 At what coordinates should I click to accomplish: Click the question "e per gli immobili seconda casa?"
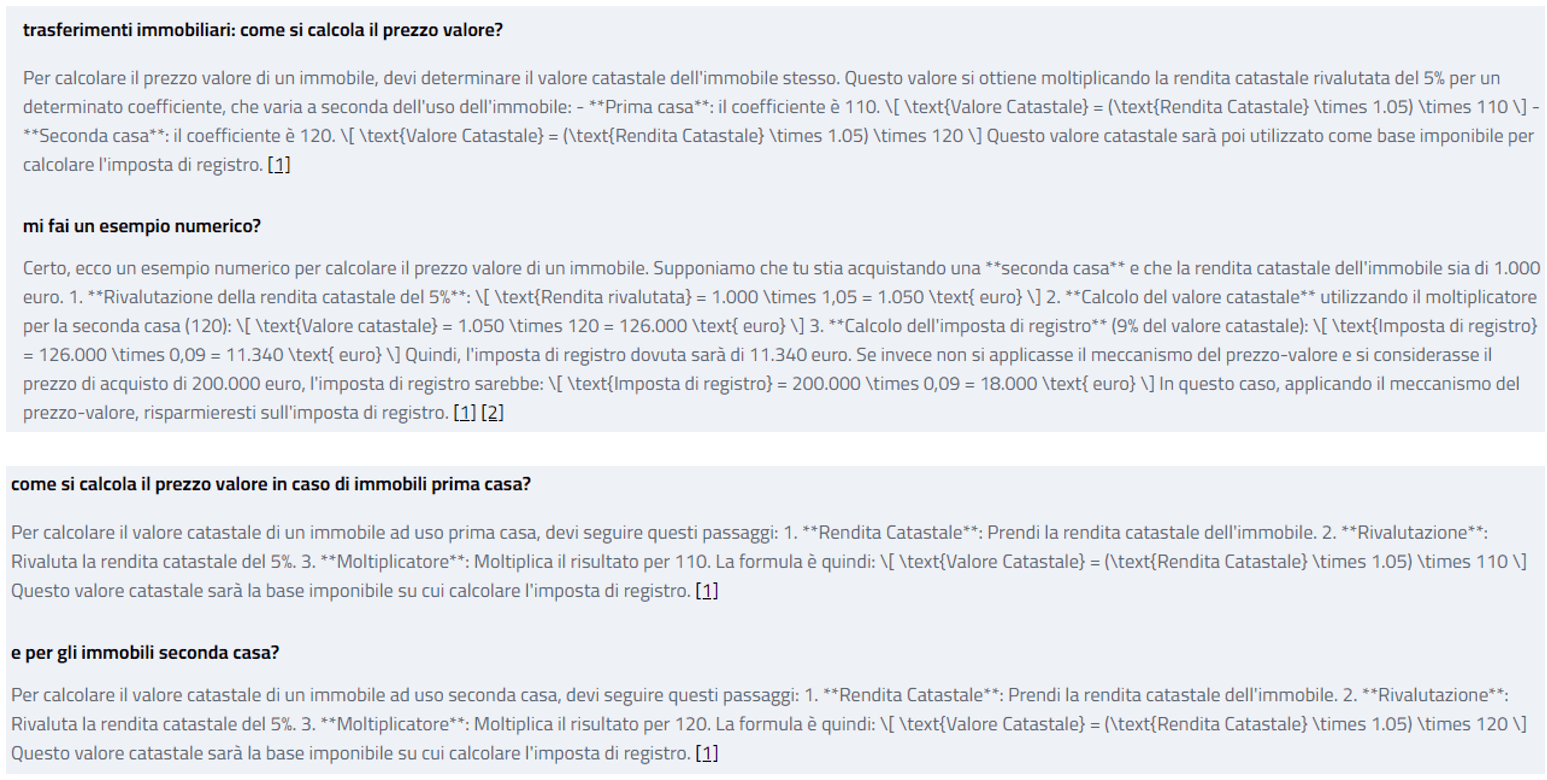pyautogui.click(x=145, y=653)
